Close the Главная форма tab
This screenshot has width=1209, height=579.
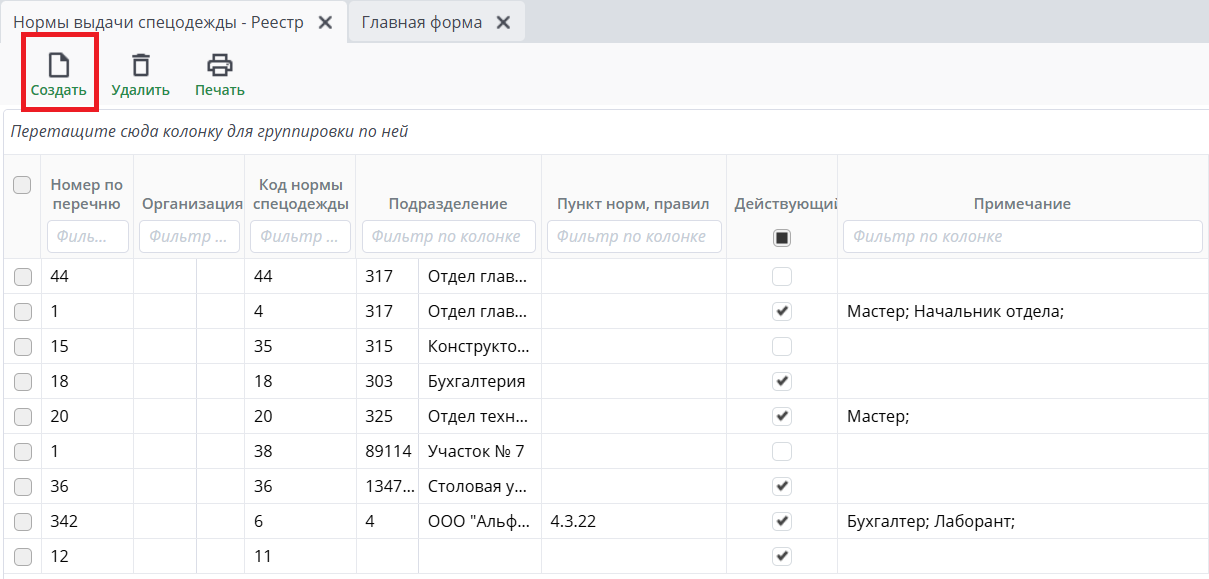(x=503, y=22)
